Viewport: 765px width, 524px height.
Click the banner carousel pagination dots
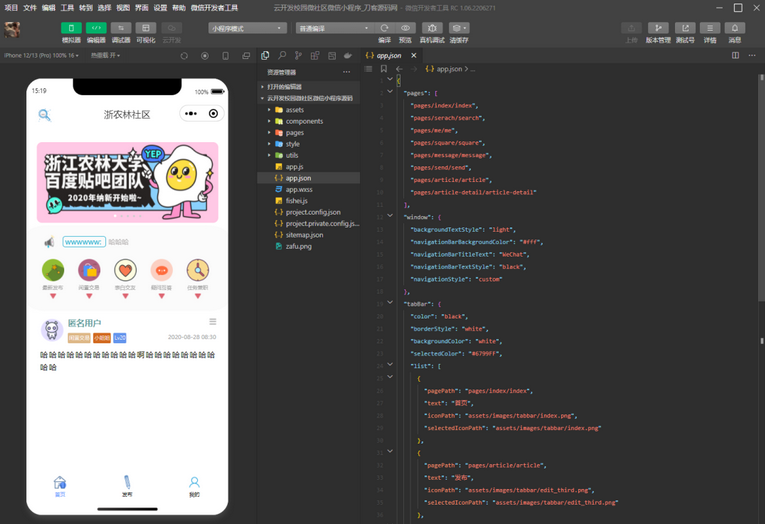127,216
